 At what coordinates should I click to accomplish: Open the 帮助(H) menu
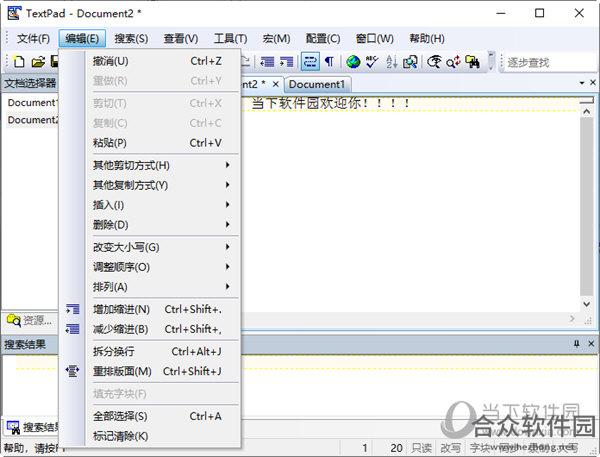[x=427, y=39]
